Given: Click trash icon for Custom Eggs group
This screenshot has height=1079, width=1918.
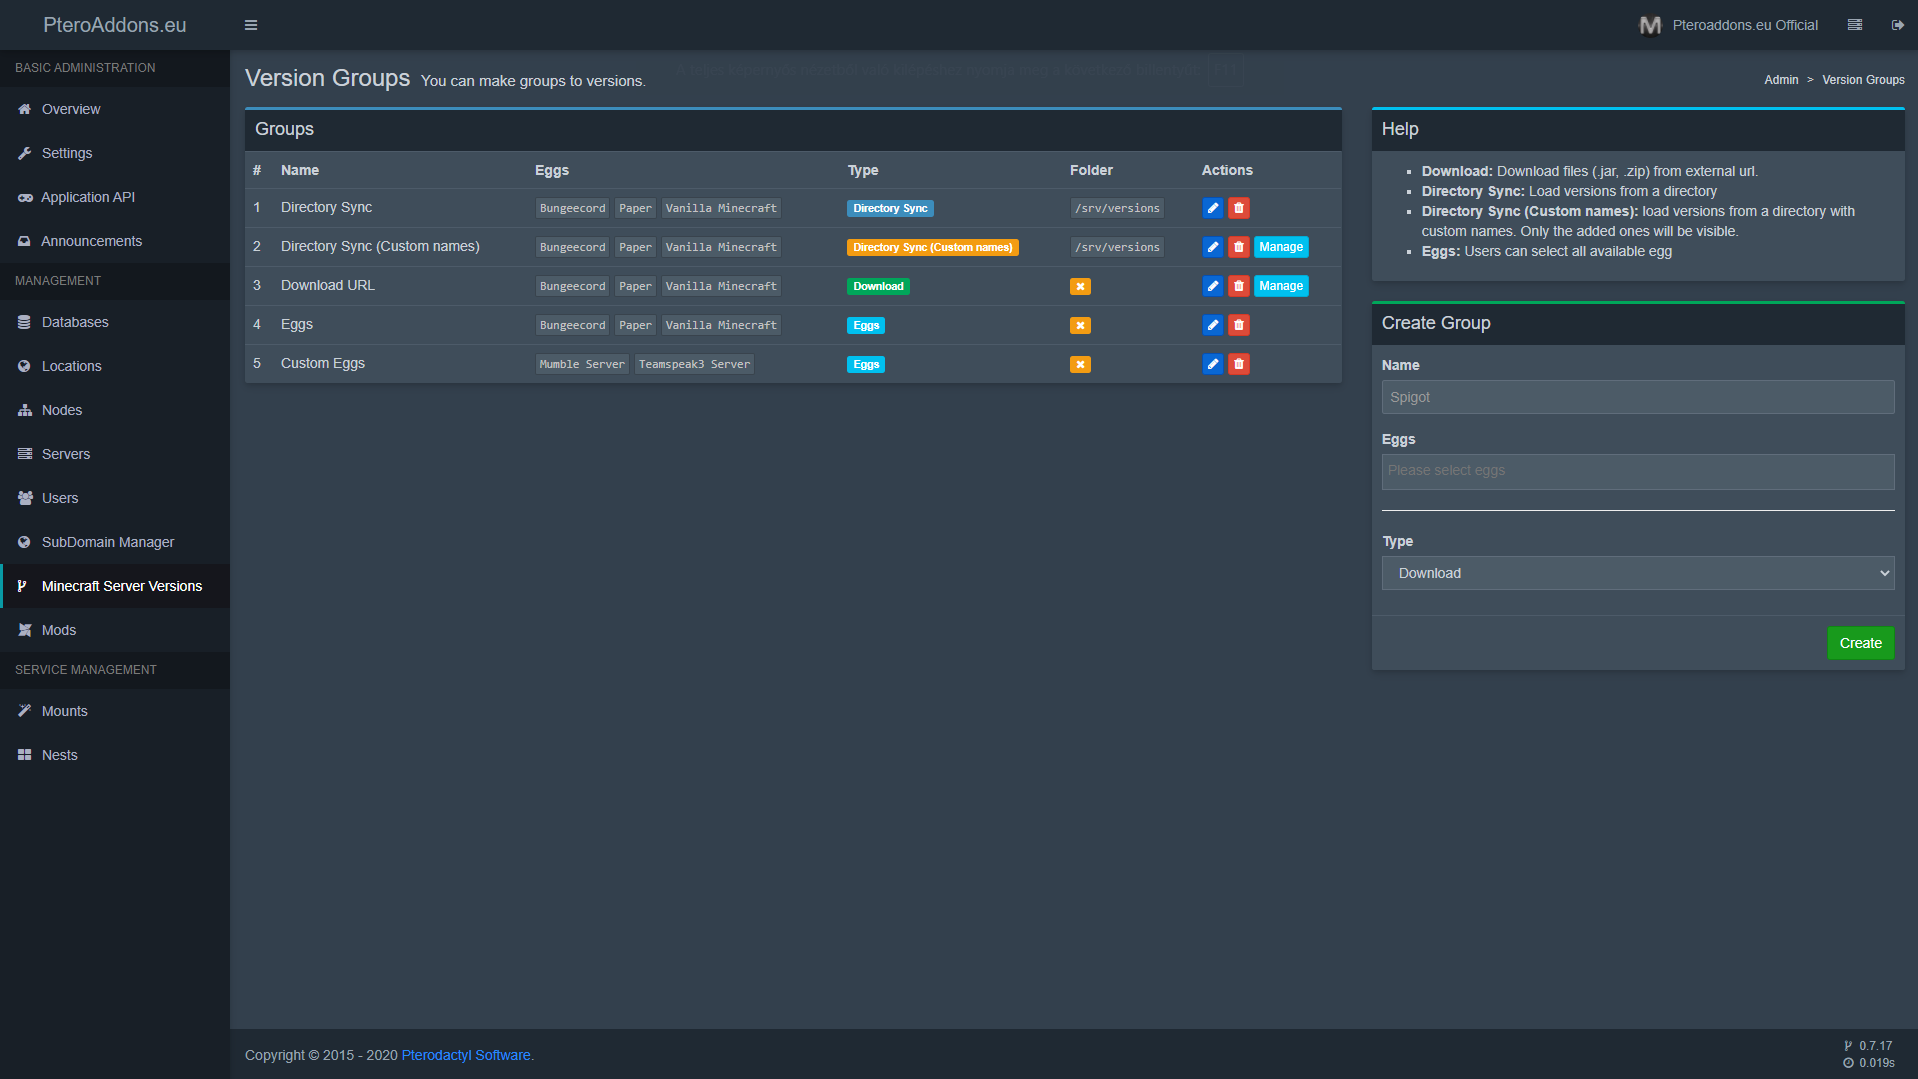Looking at the screenshot, I should [x=1238, y=364].
